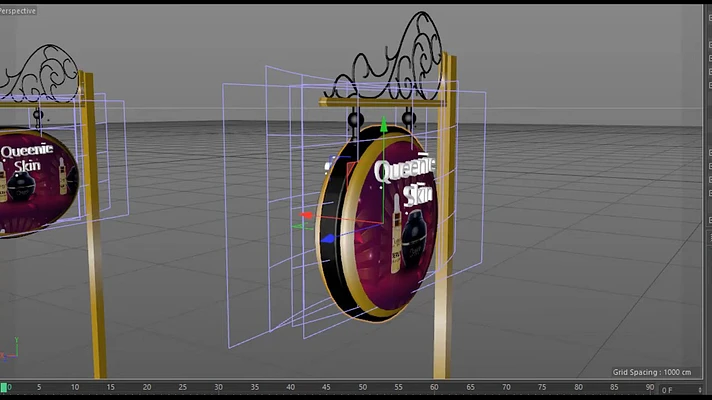Screen dimensions: 712x400
Task: Jump to frame 70 on timeline
Action: click(x=506, y=387)
